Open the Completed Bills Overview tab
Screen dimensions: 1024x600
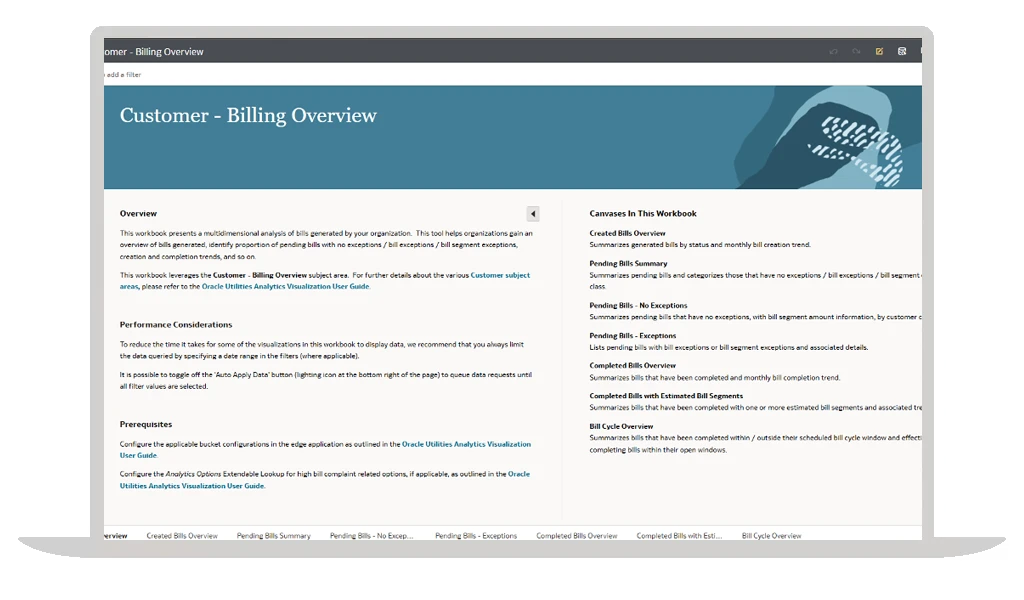coord(576,536)
